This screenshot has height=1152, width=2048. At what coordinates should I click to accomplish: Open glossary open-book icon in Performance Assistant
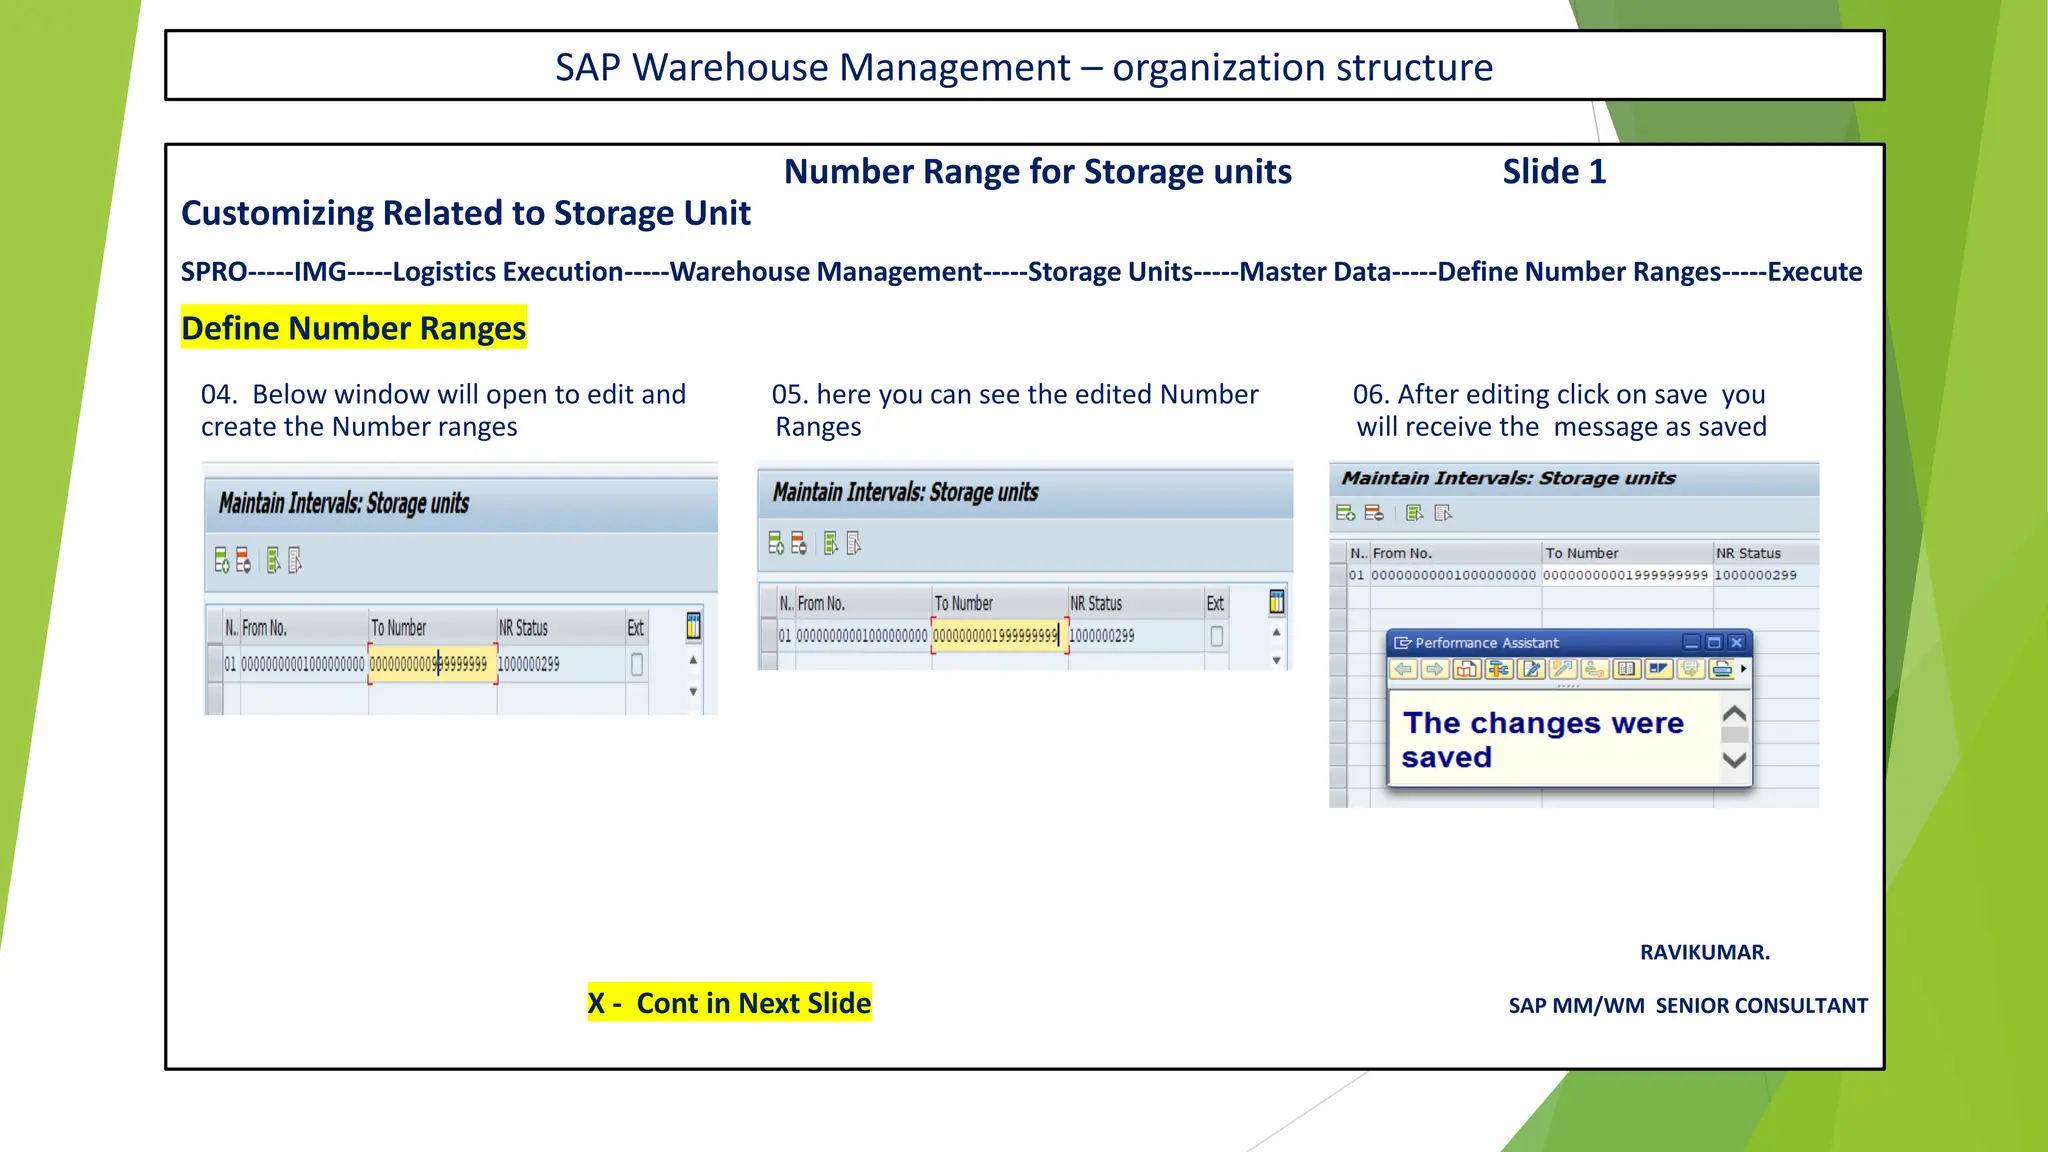[1627, 669]
